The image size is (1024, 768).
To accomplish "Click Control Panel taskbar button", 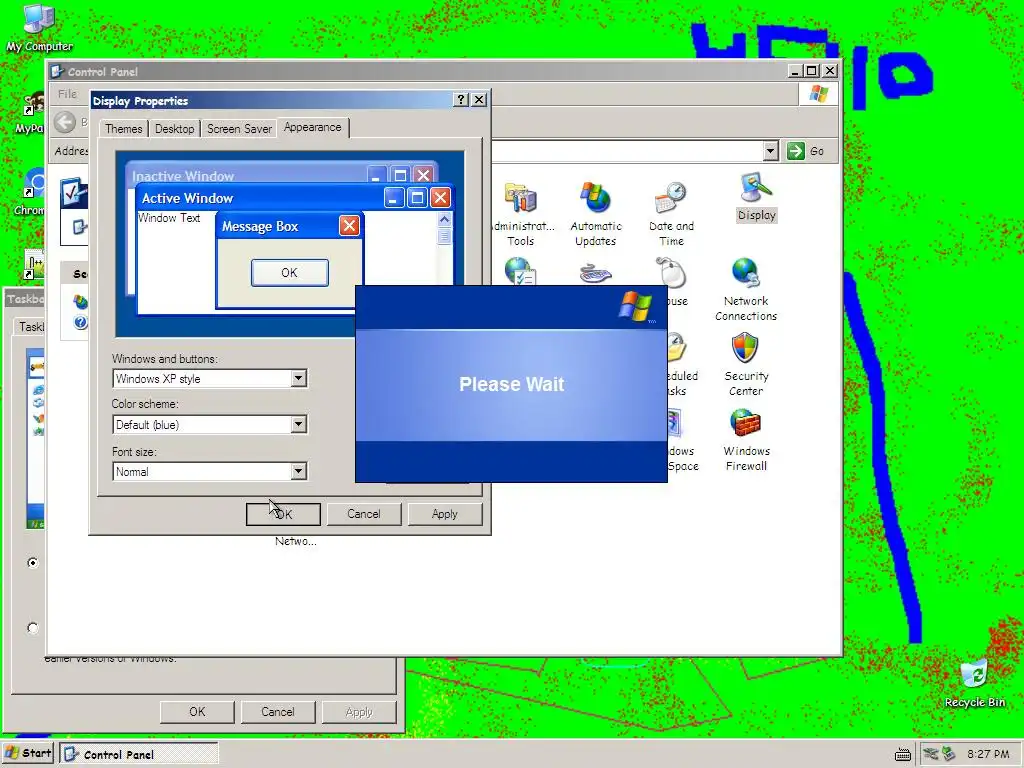I will [138, 754].
